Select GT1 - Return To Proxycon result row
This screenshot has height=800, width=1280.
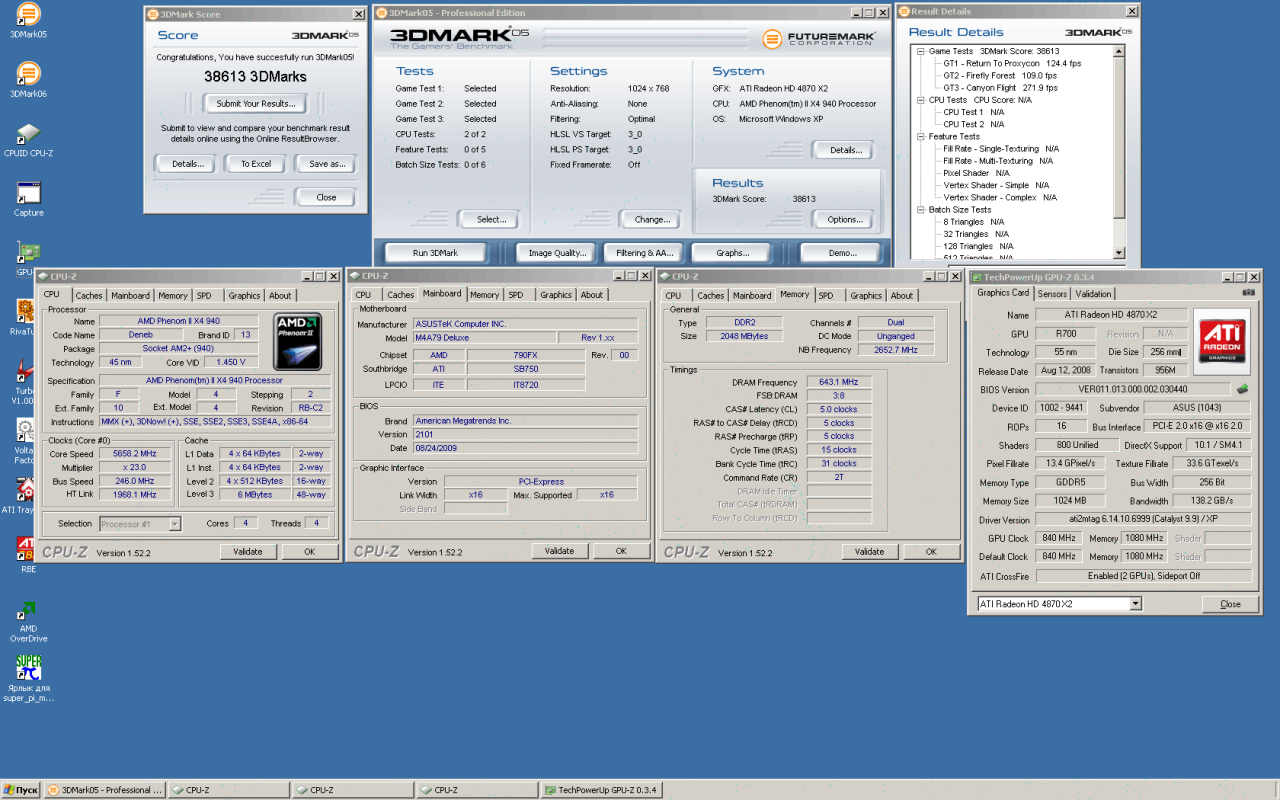click(x=1011, y=63)
